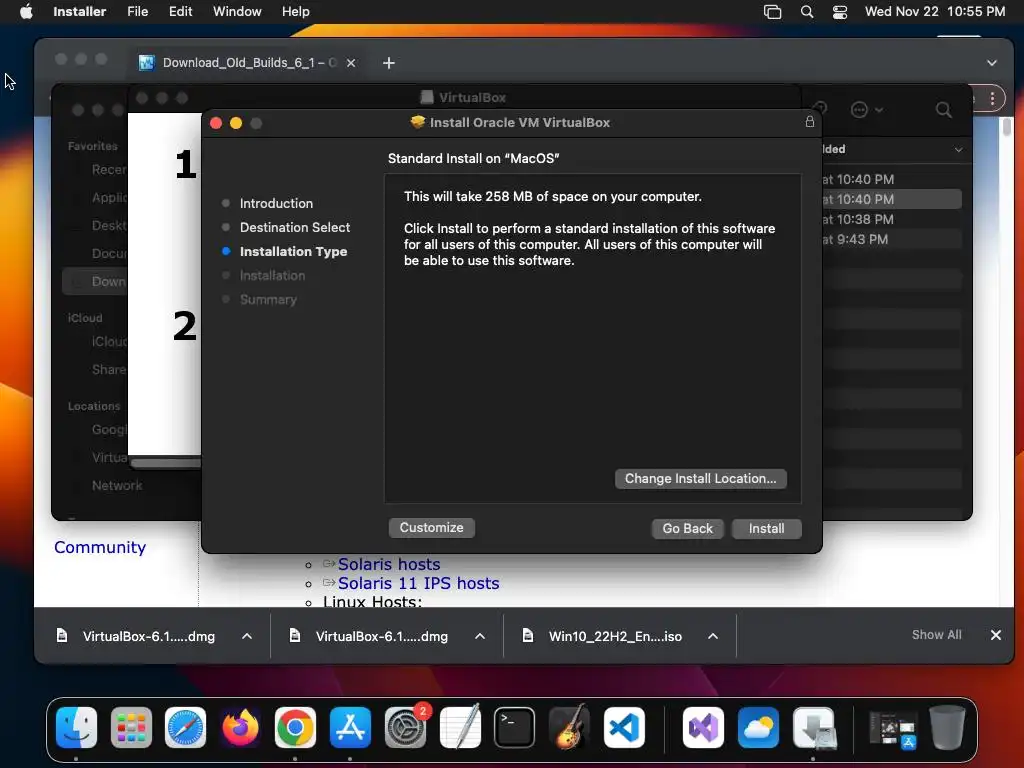Viewport: 1024px width, 768px height.
Task: Click Introduction step in installer sidebar
Action: coord(276,203)
